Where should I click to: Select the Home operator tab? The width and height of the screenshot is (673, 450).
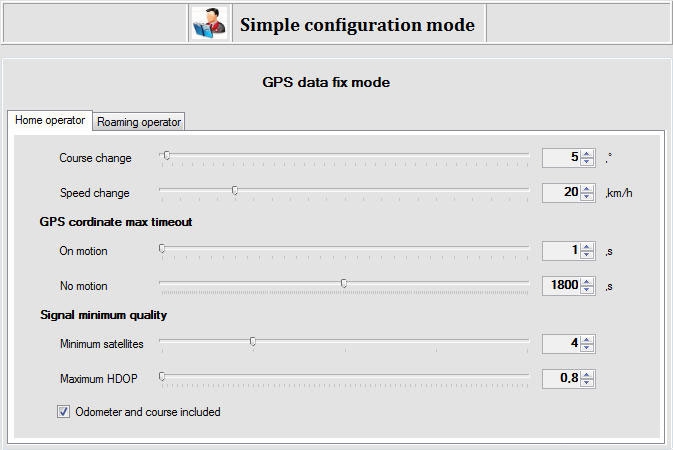tap(50, 121)
